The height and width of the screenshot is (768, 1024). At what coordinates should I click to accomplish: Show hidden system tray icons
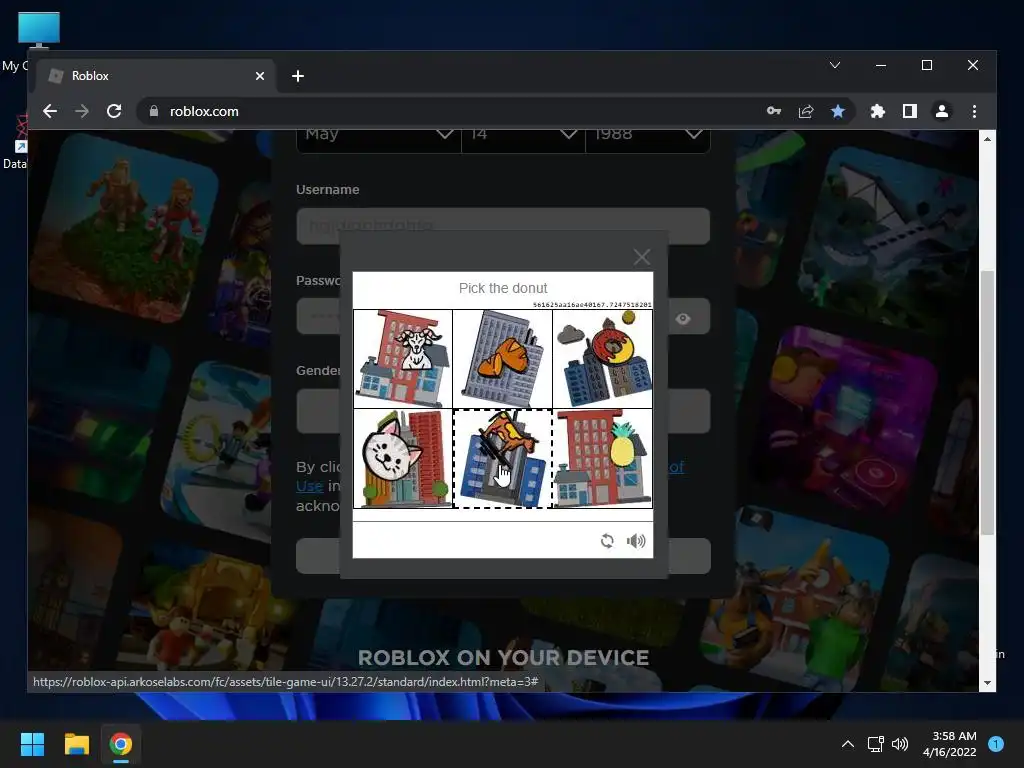[x=848, y=744]
